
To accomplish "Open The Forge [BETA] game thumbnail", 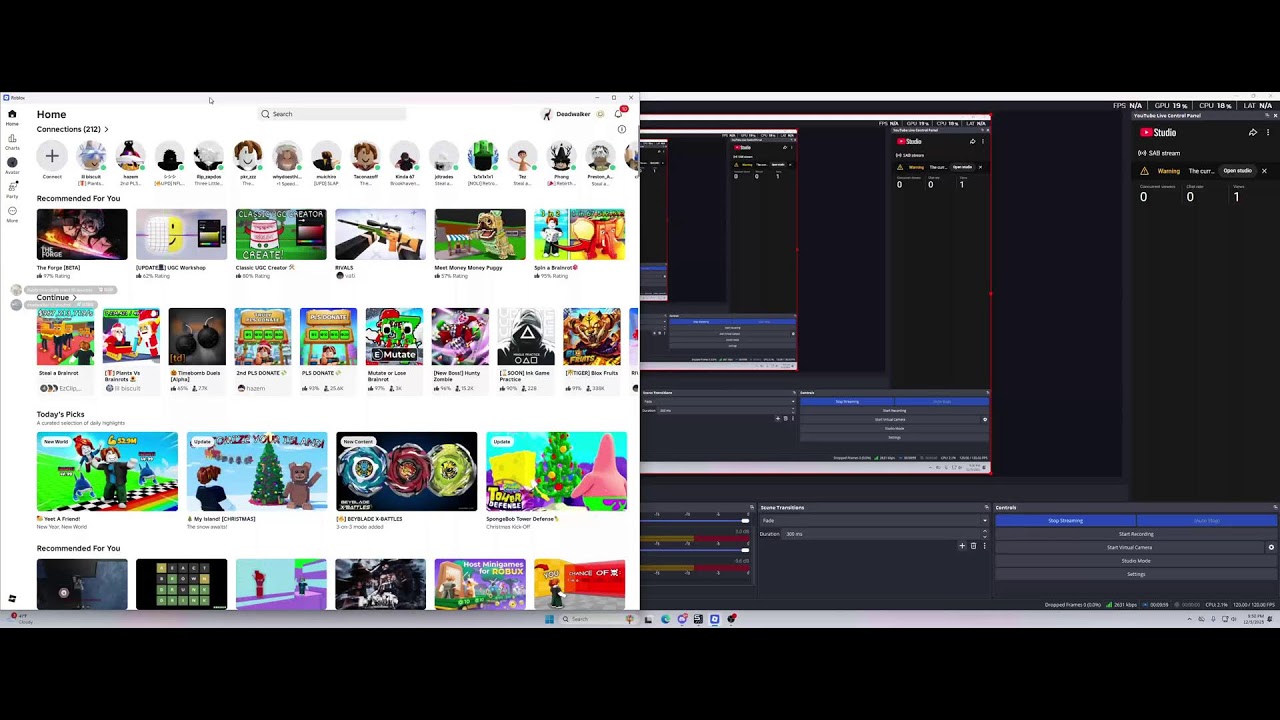I will (82, 235).
